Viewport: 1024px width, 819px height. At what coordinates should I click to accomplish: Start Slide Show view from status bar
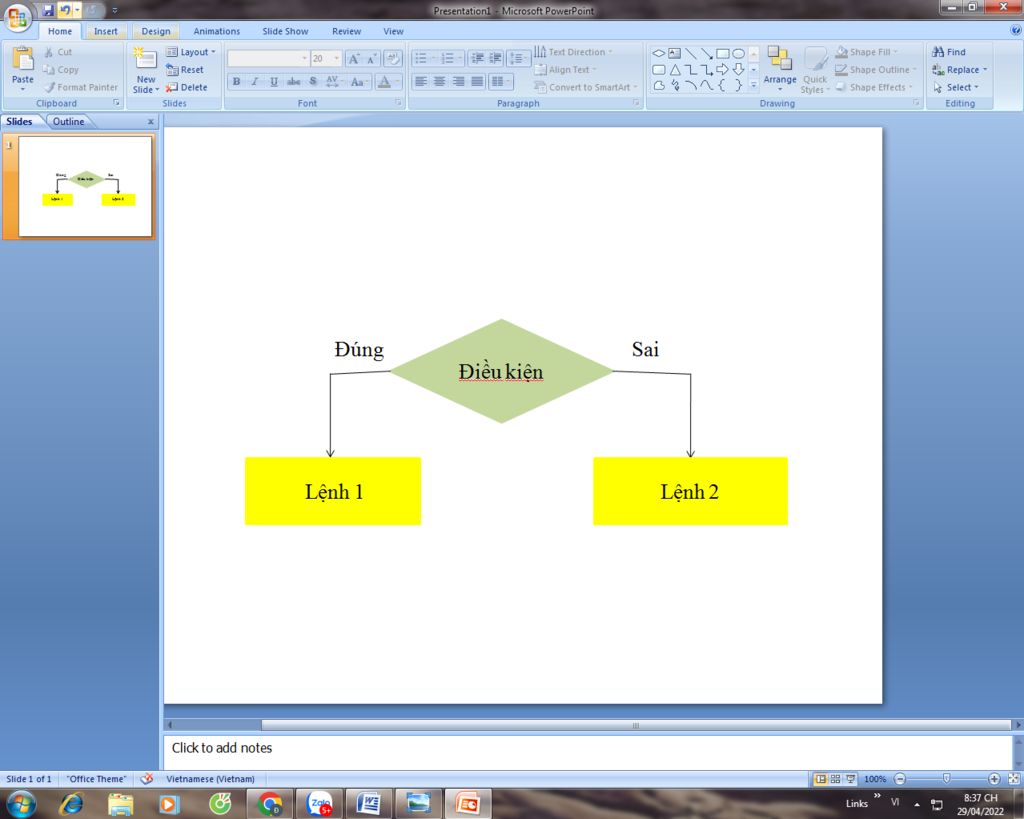pos(850,779)
